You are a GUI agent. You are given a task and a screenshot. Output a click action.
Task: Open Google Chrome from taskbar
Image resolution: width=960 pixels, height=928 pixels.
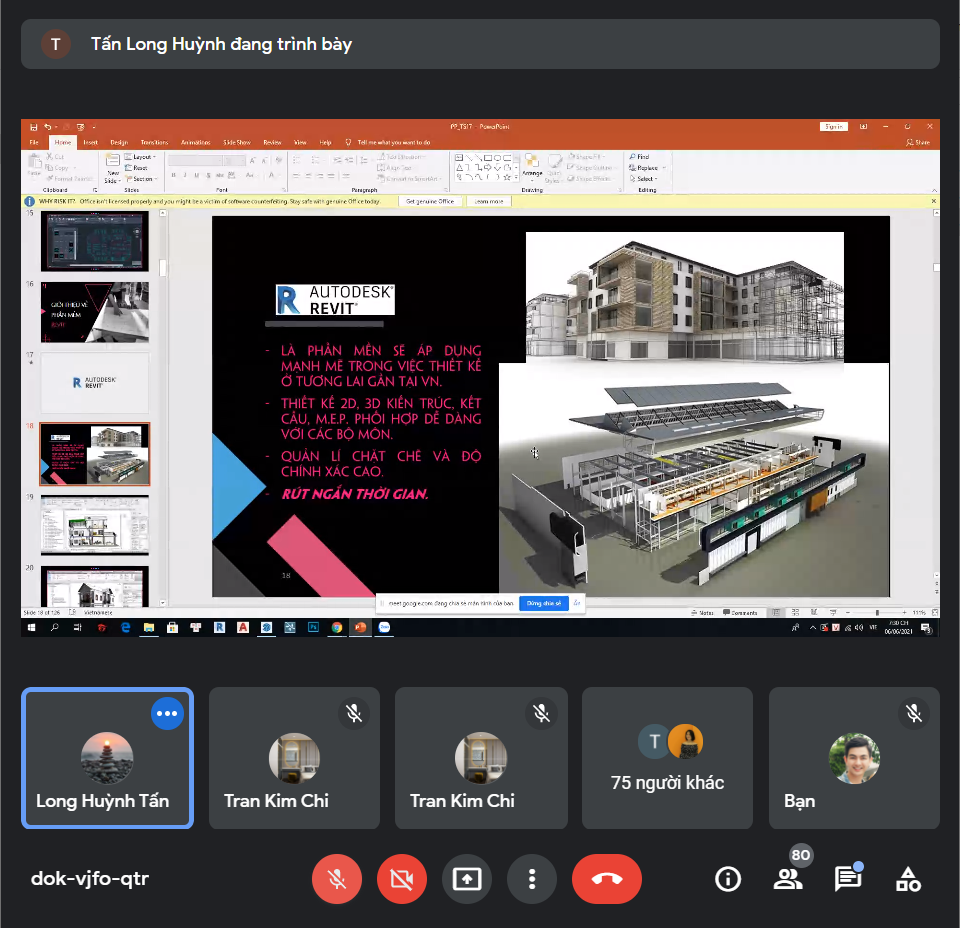337,627
